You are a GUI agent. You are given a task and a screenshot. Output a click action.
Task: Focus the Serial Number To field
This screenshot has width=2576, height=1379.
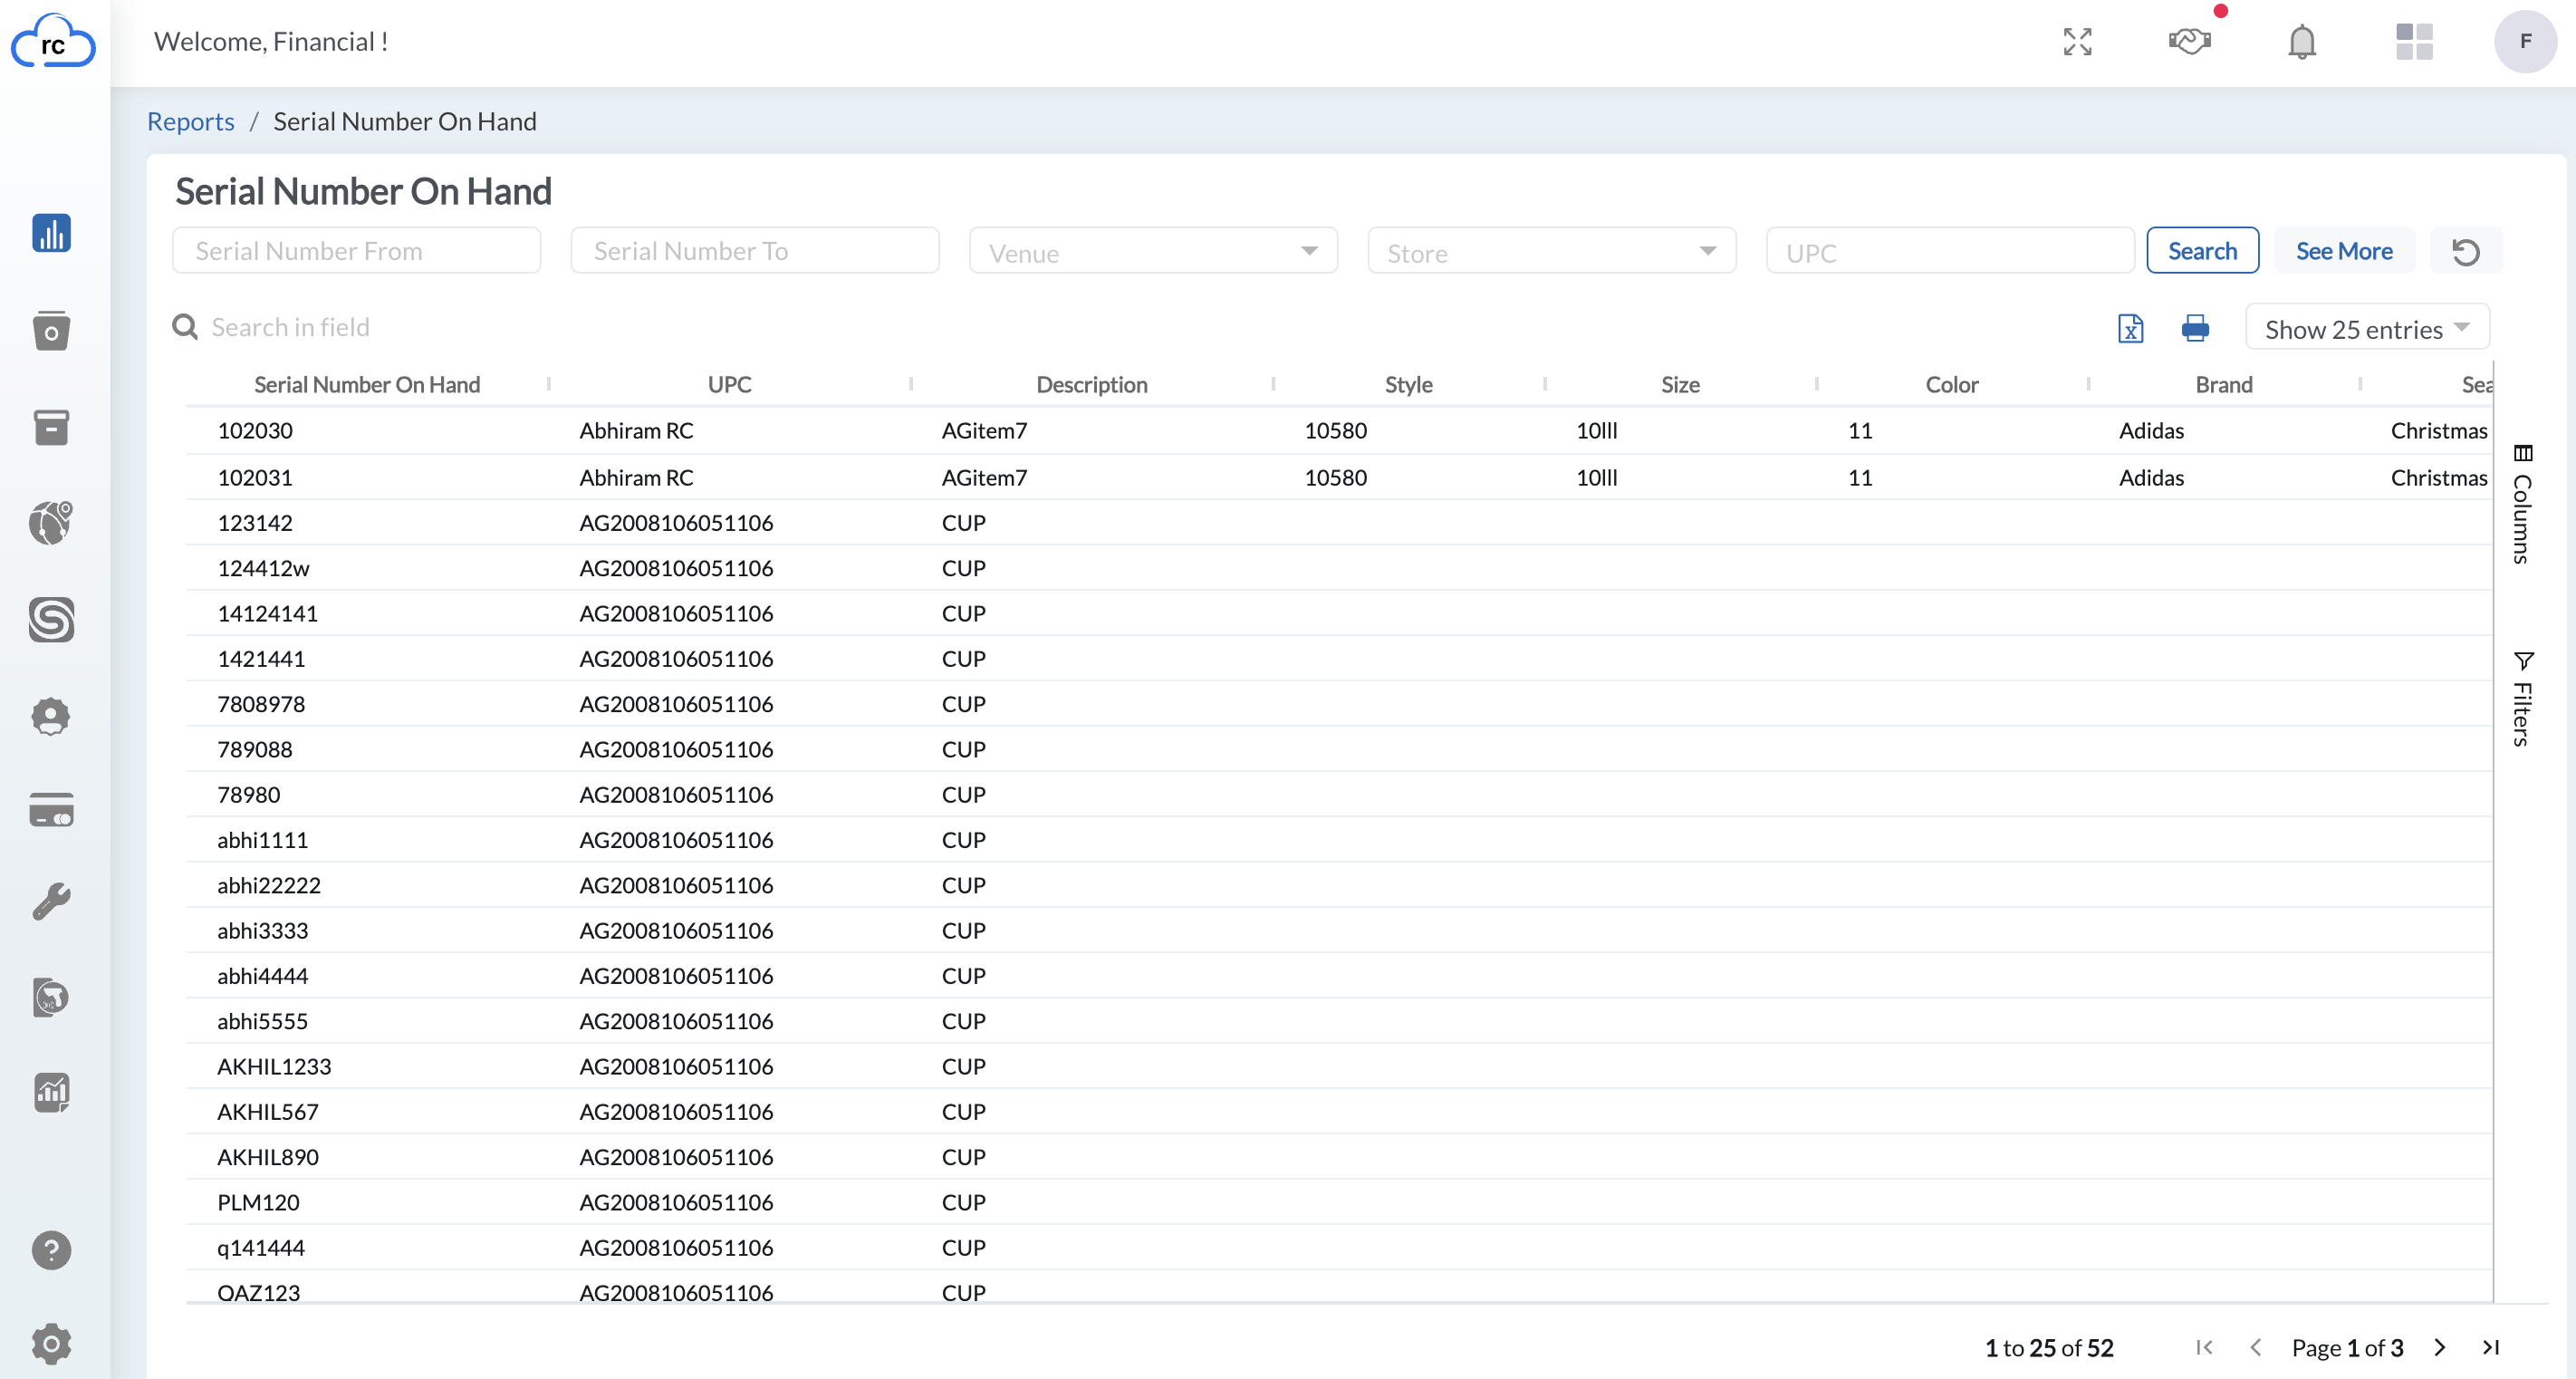755,251
